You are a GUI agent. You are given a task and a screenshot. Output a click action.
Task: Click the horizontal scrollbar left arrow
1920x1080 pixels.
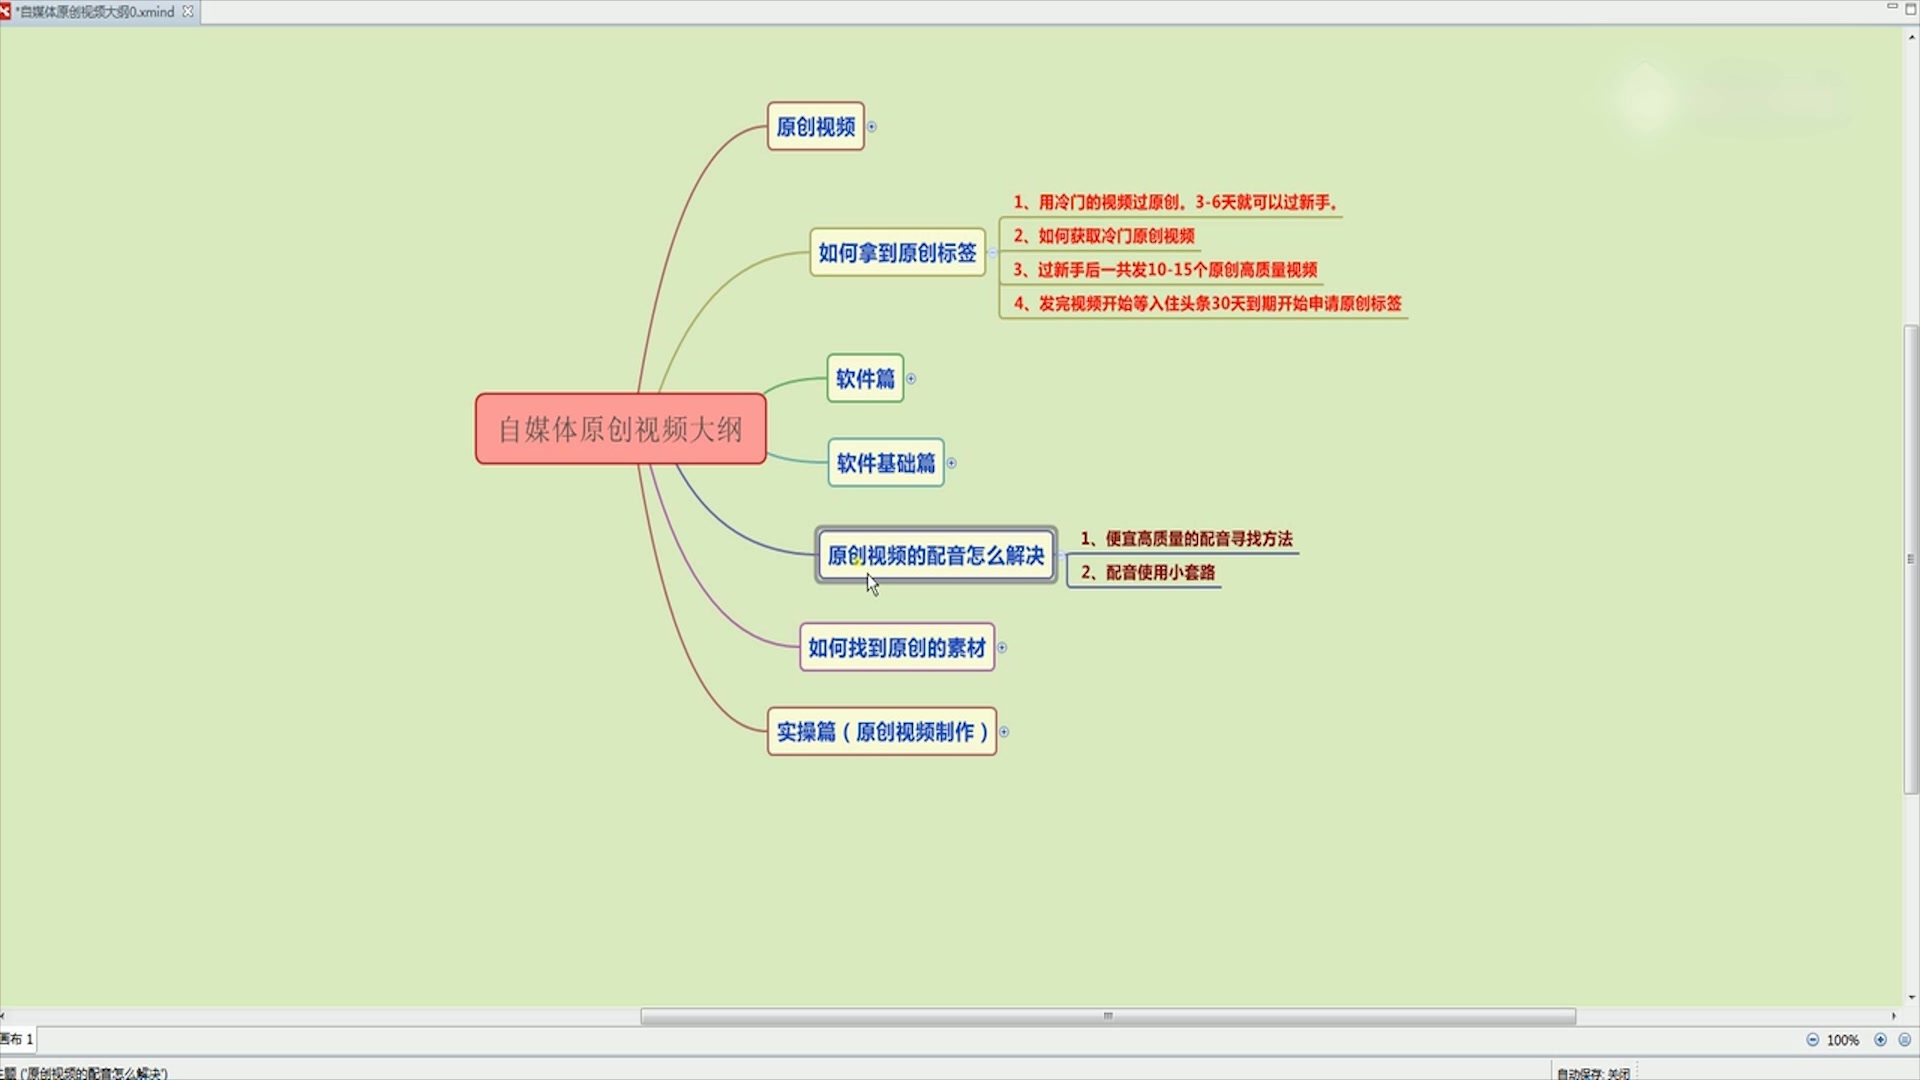(x=3, y=1016)
